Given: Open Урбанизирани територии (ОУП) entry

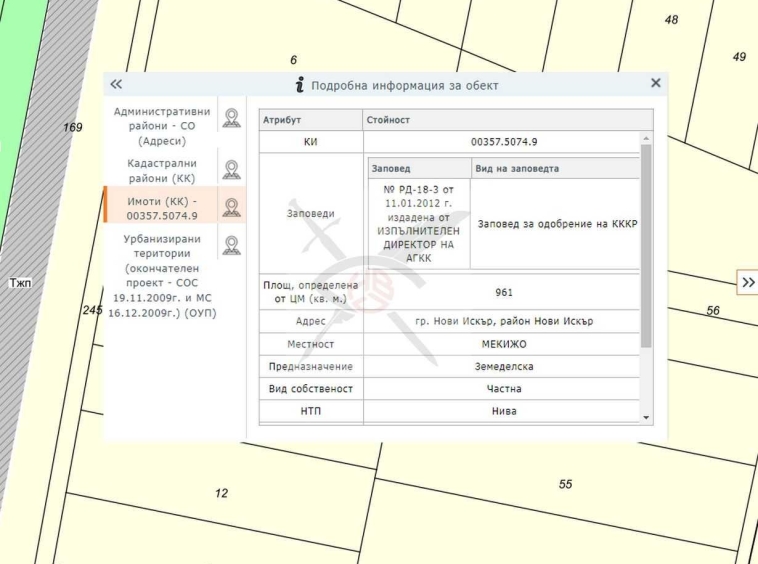Looking at the screenshot, I should pyautogui.click(x=162, y=276).
